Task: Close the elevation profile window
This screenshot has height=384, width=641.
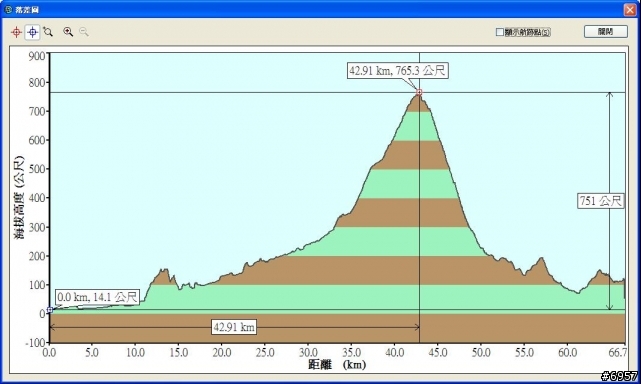Action: [630, 9]
